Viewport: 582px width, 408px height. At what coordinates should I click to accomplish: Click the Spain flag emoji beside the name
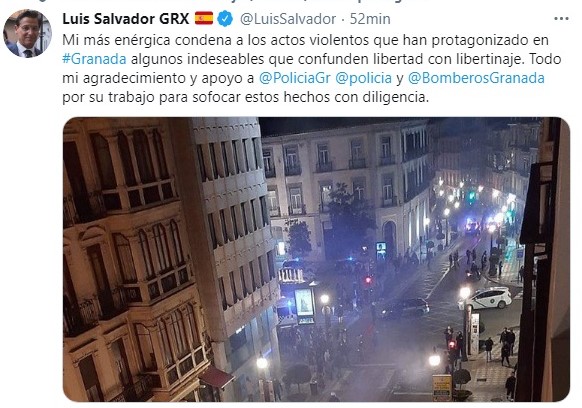204,18
